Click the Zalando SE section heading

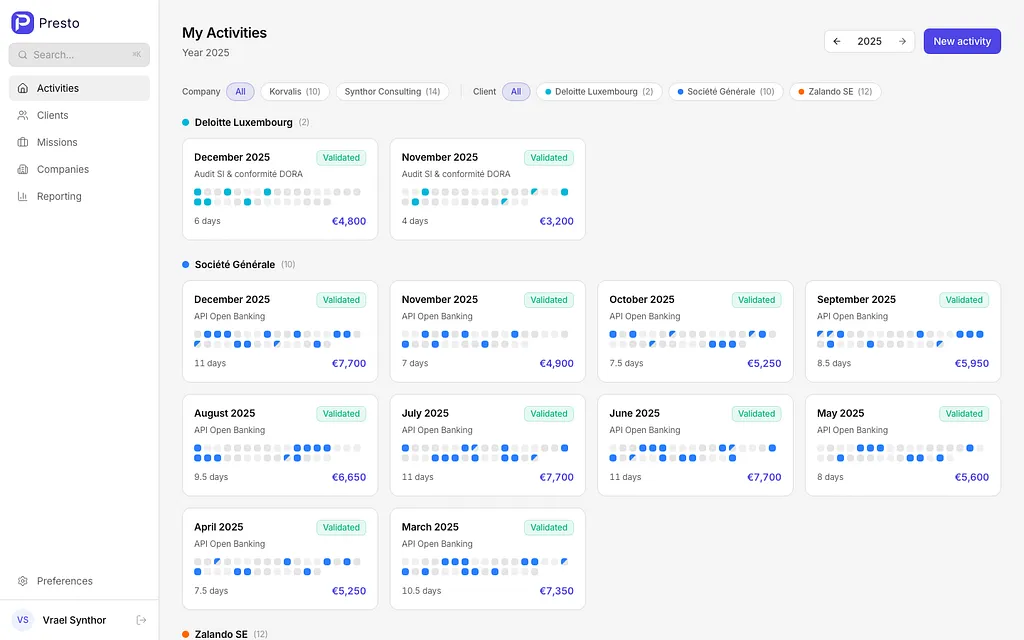pyautogui.click(x=221, y=634)
